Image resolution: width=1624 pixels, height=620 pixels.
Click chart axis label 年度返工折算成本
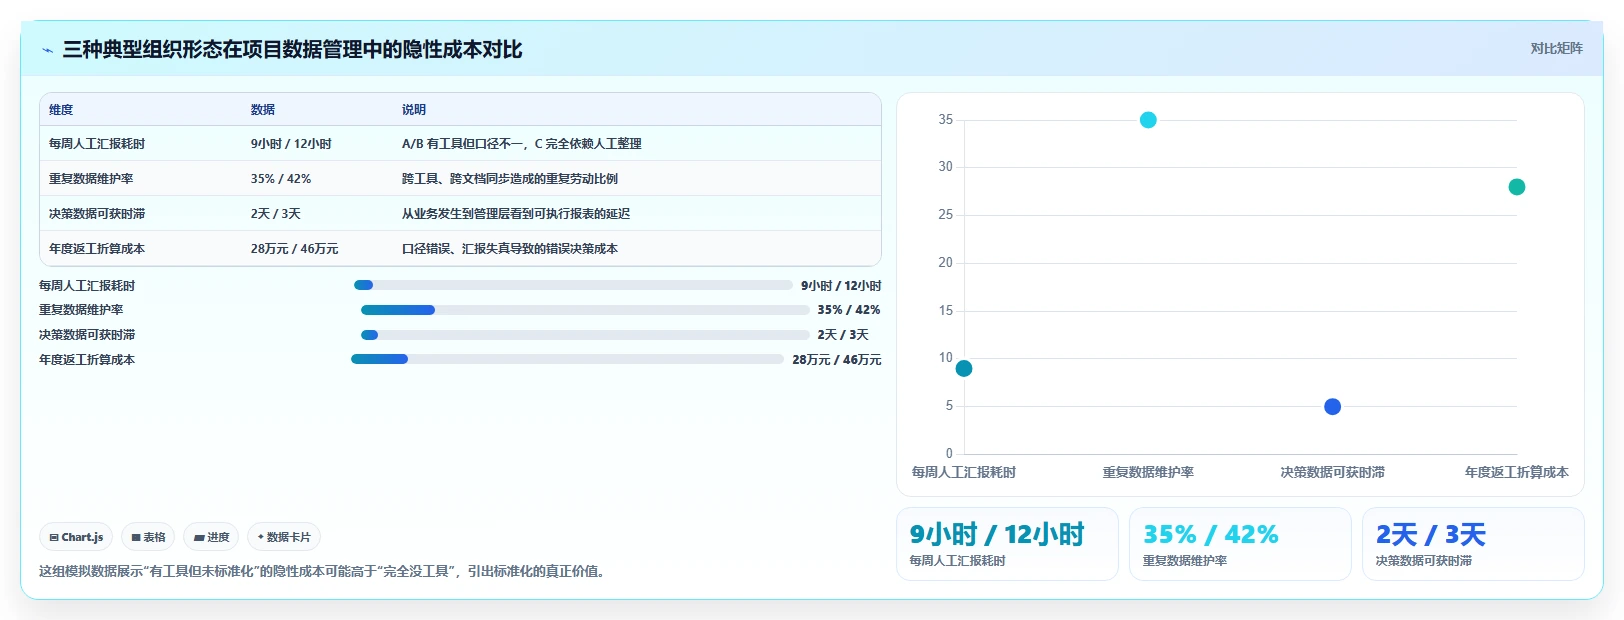[1517, 472]
